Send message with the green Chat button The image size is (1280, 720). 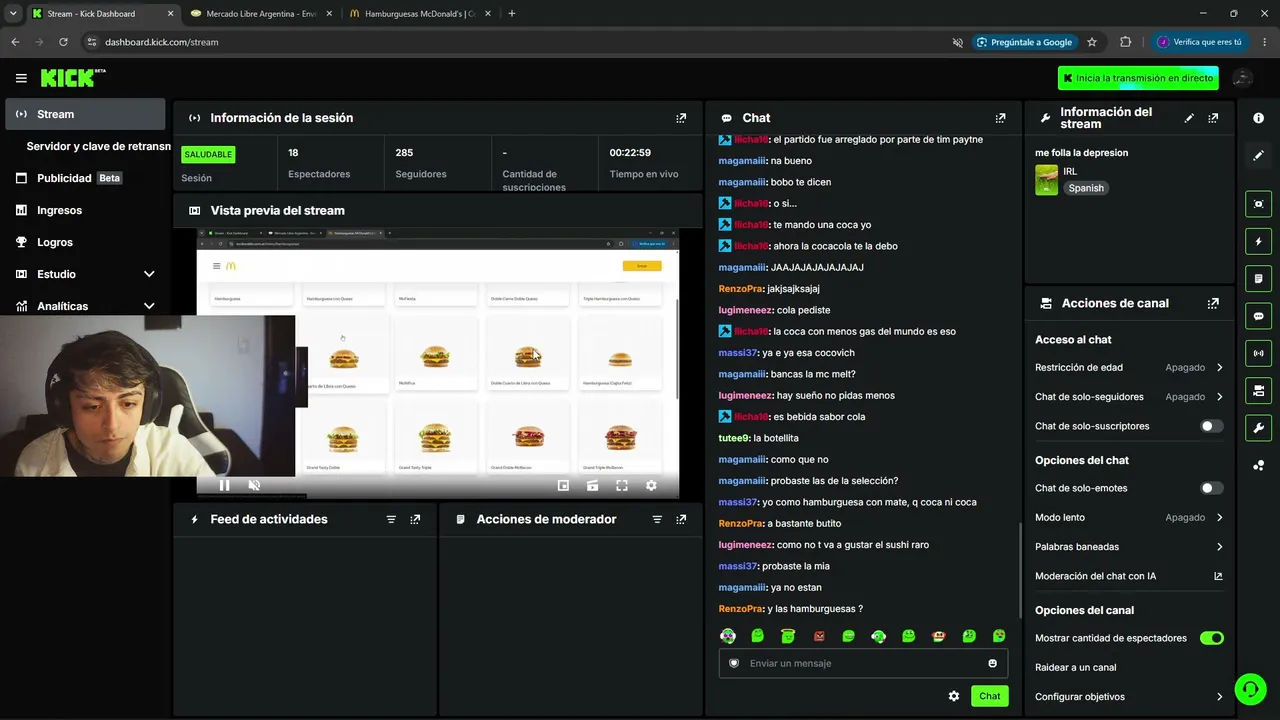pyautogui.click(x=989, y=696)
